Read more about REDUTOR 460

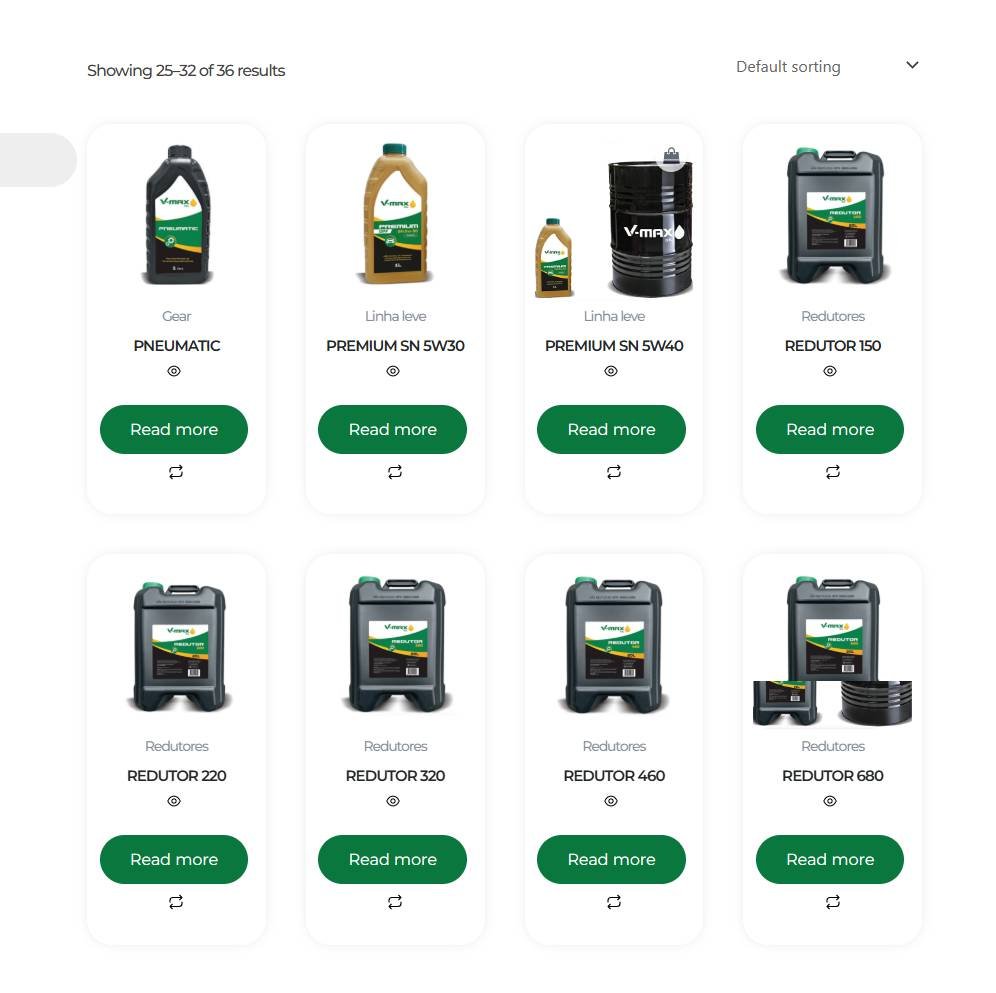click(612, 860)
